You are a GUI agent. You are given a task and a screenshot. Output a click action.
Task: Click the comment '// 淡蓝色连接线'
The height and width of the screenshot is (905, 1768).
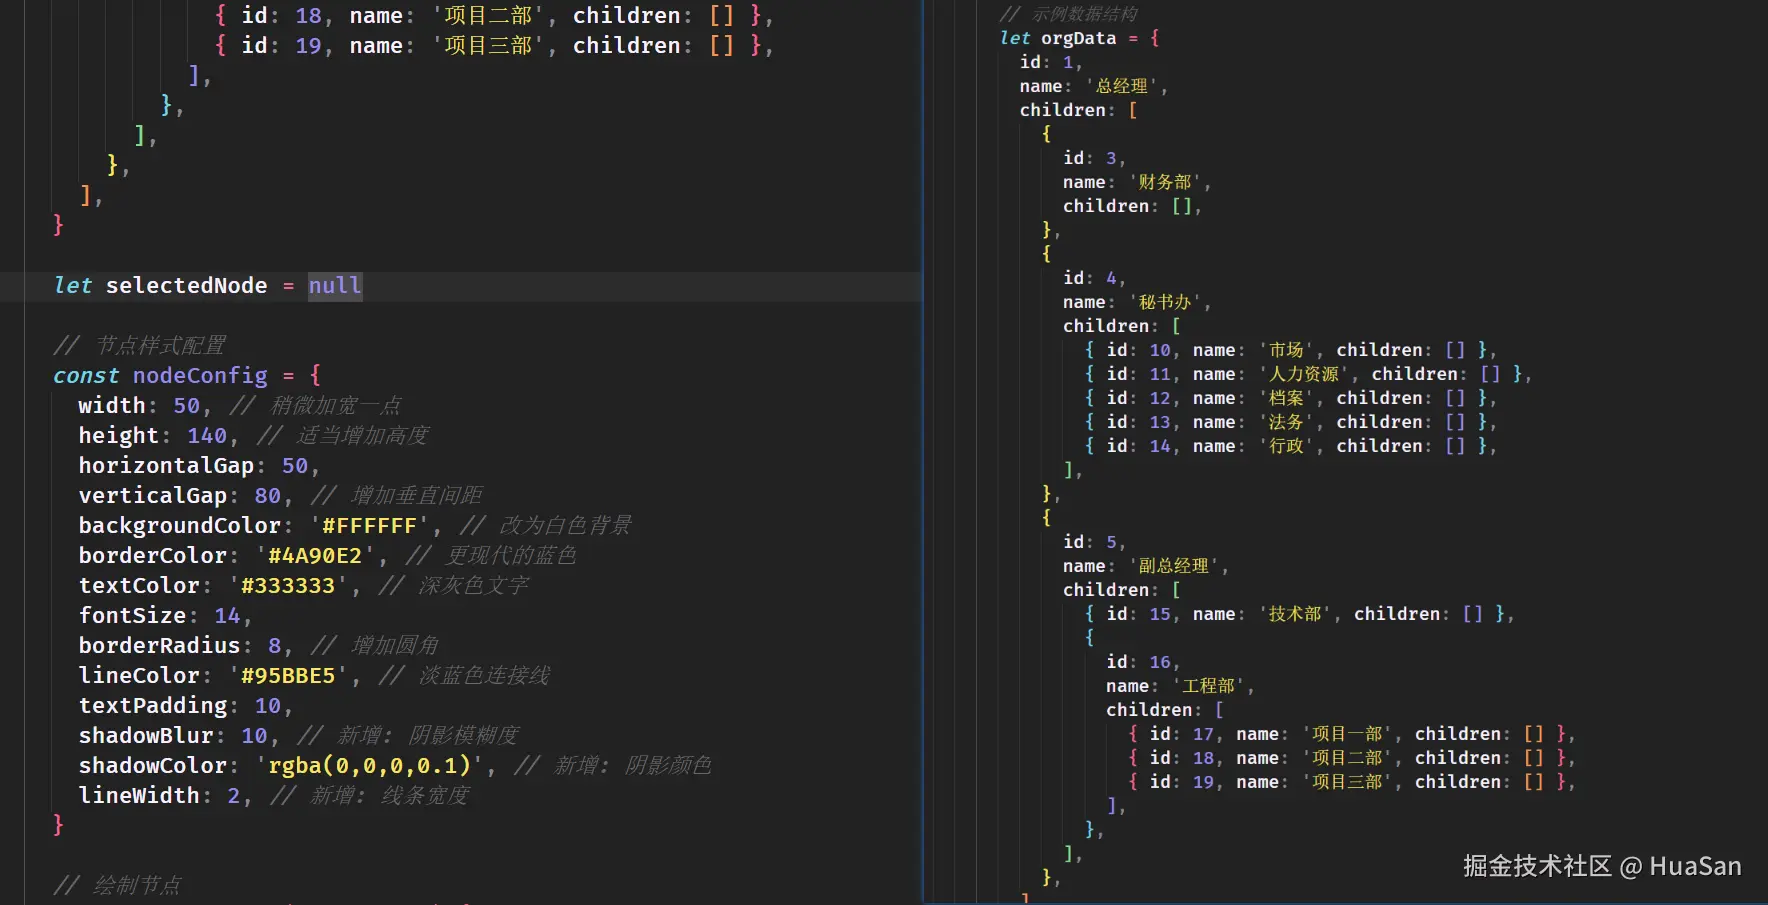coord(464,676)
